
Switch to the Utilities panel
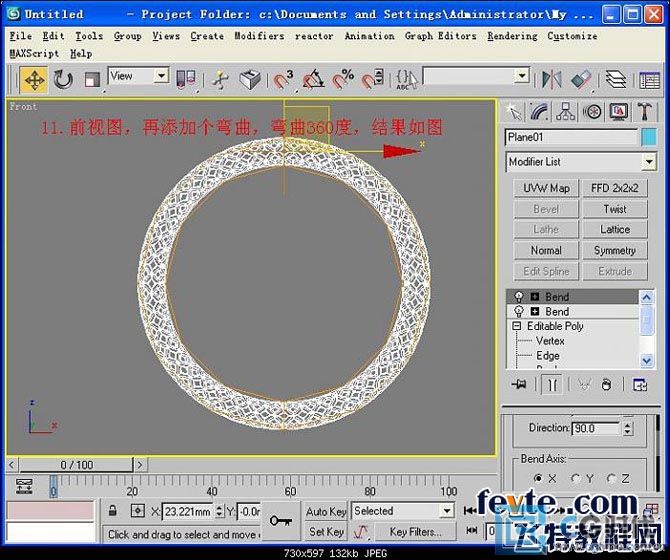(x=645, y=112)
